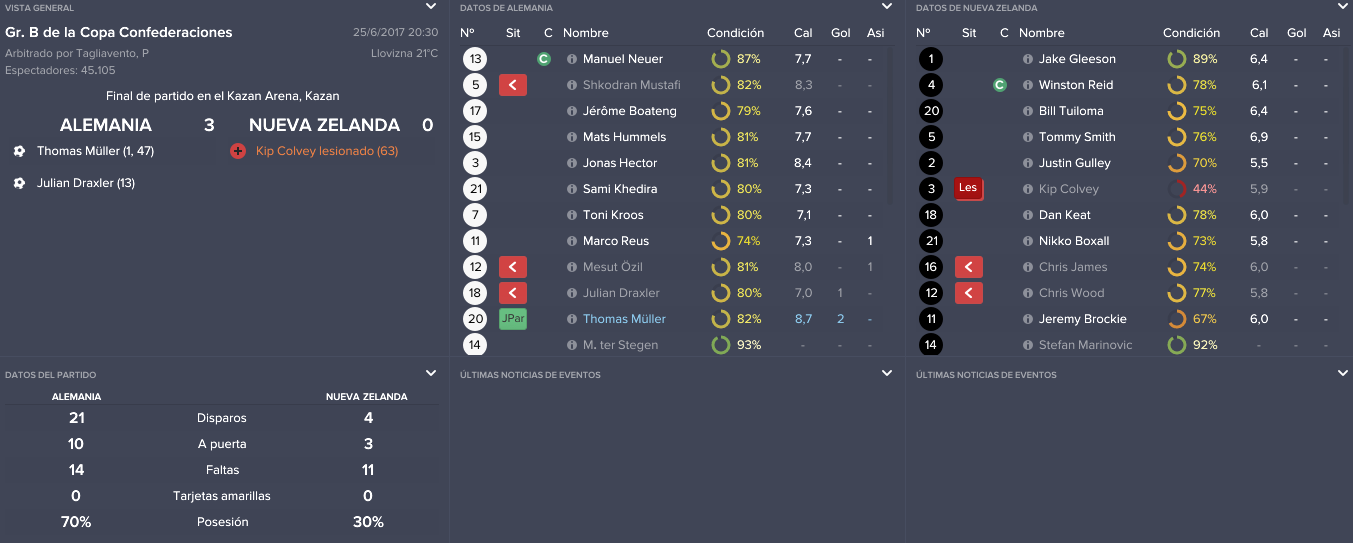
Task: Click goal ball icon beside Julian Draxler (13)
Action: 19,183
